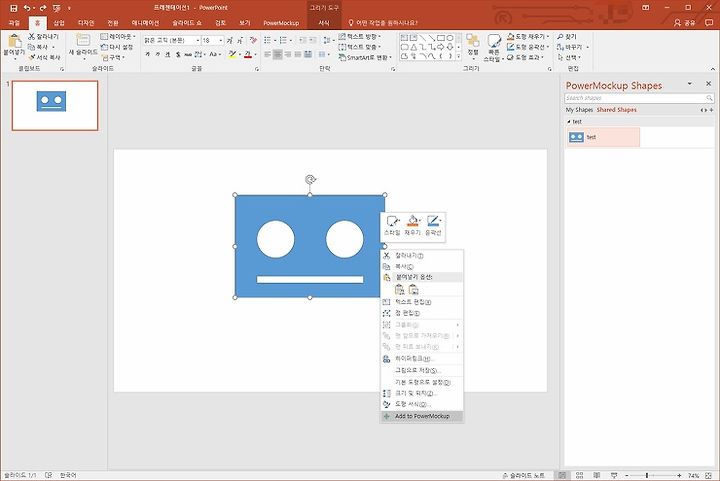Select slide 1 thumbnail in slide panel
720x481 pixels.
click(x=55, y=106)
